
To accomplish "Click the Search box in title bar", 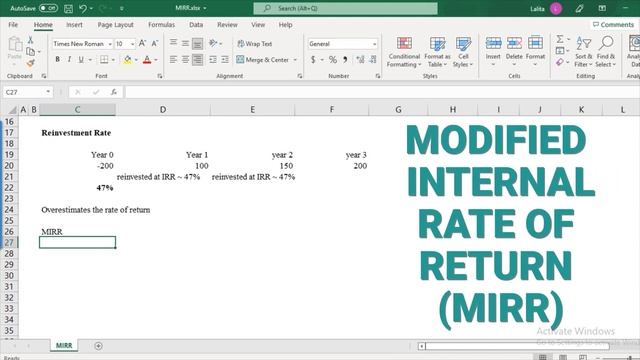I will (x=345, y=8).
